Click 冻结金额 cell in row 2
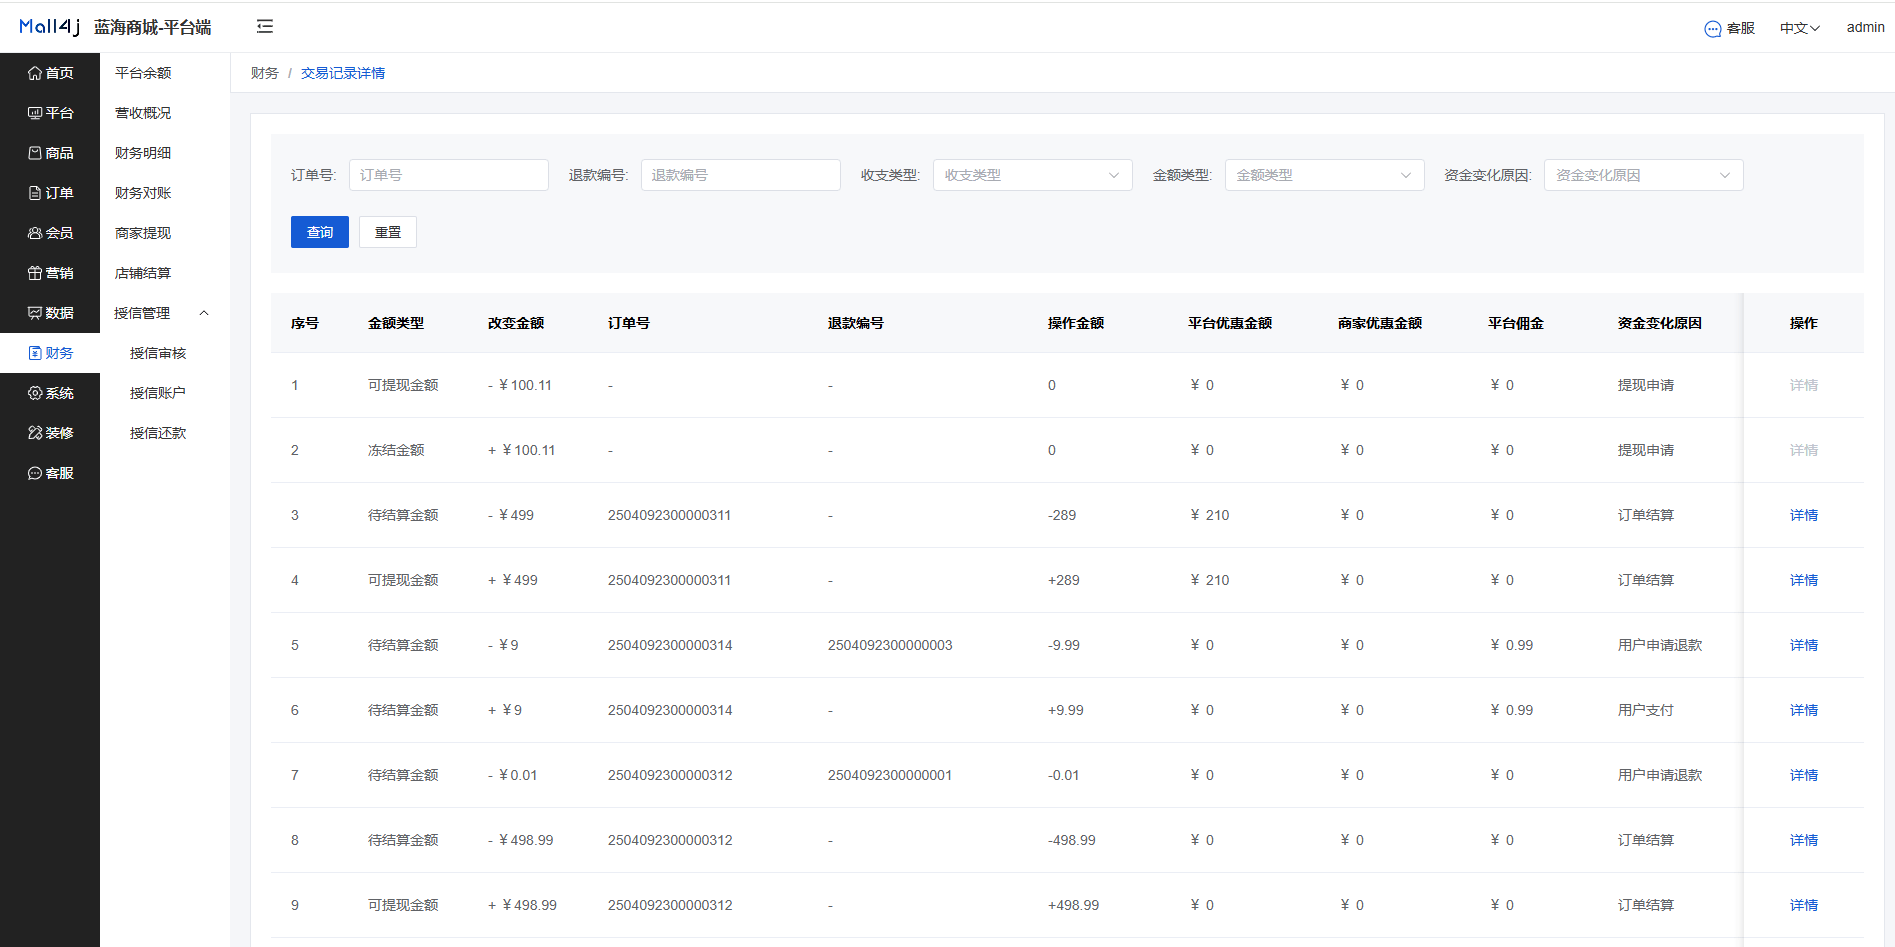This screenshot has height=947, width=1895. [396, 450]
